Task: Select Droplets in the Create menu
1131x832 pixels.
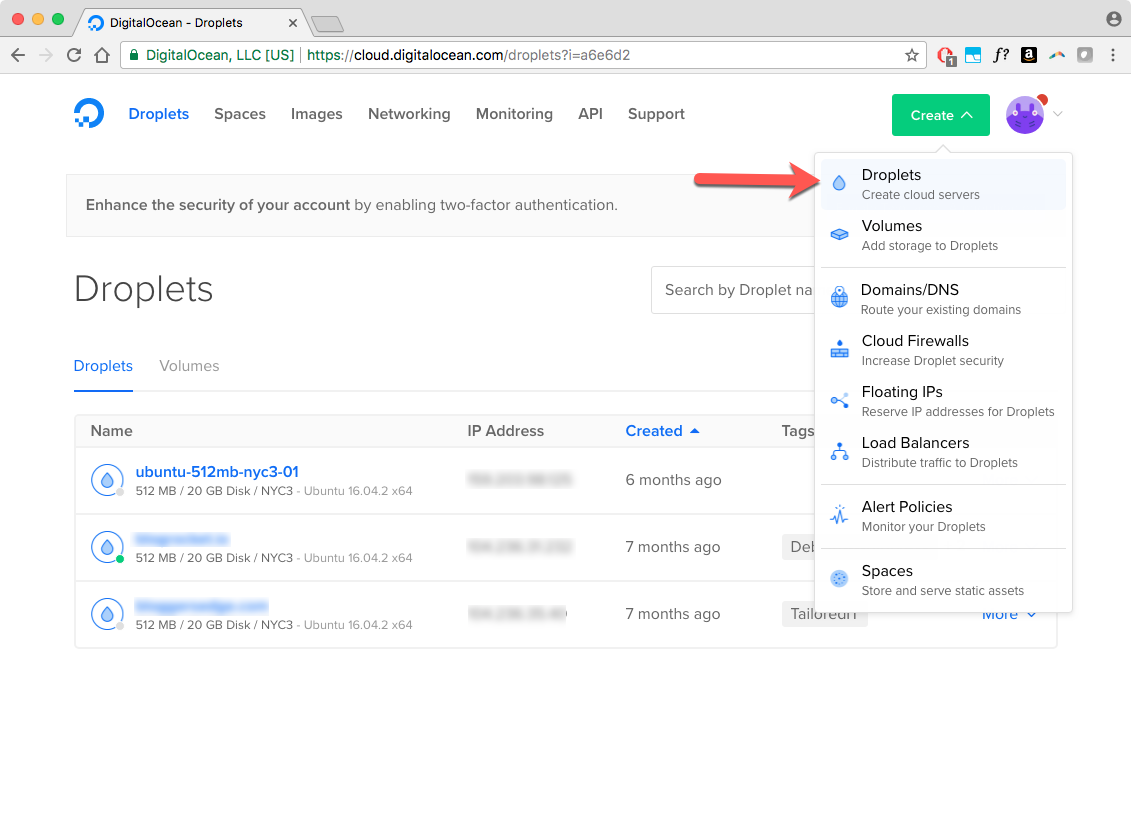Action: pos(943,184)
